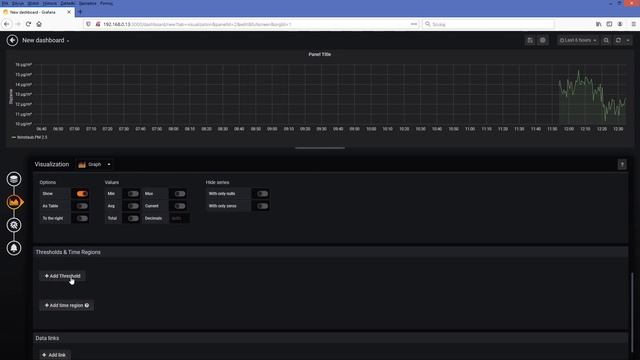
Task: Open the General settings gear icon
Action: click(14, 225)
